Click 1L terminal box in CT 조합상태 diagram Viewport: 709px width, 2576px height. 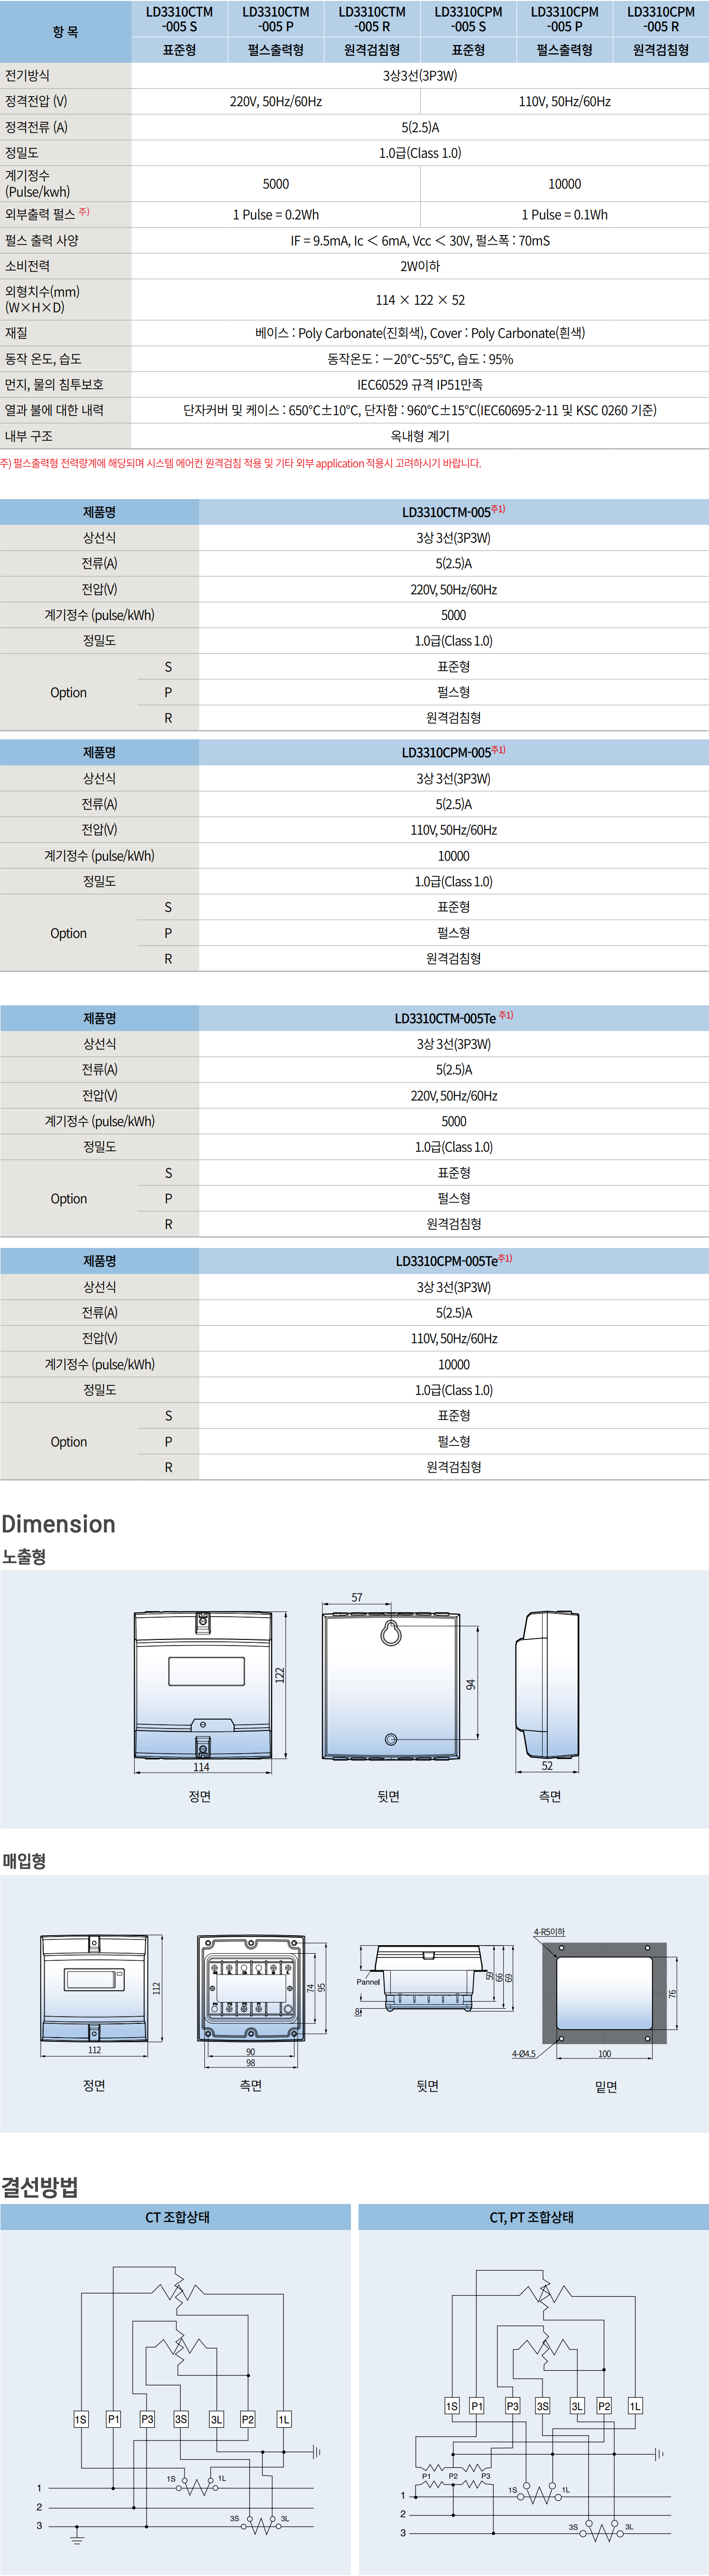click(x=284, y=2419)
